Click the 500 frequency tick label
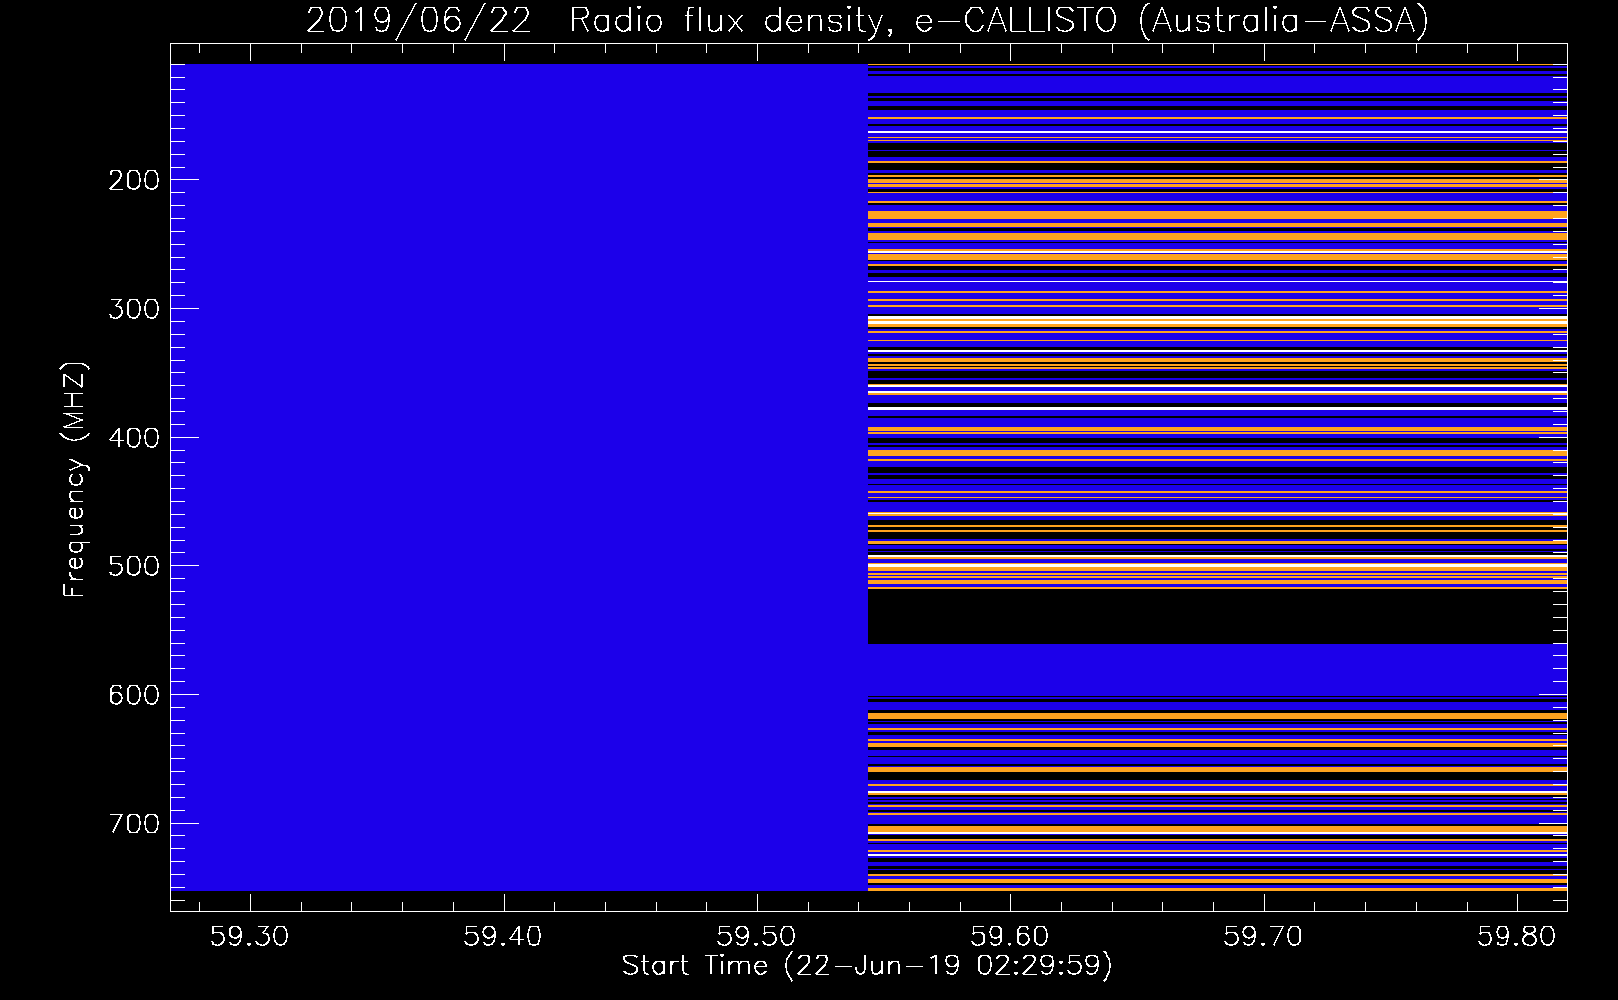The height and width of the screenshot is (1000, 1618). click(x=134, y=566)
